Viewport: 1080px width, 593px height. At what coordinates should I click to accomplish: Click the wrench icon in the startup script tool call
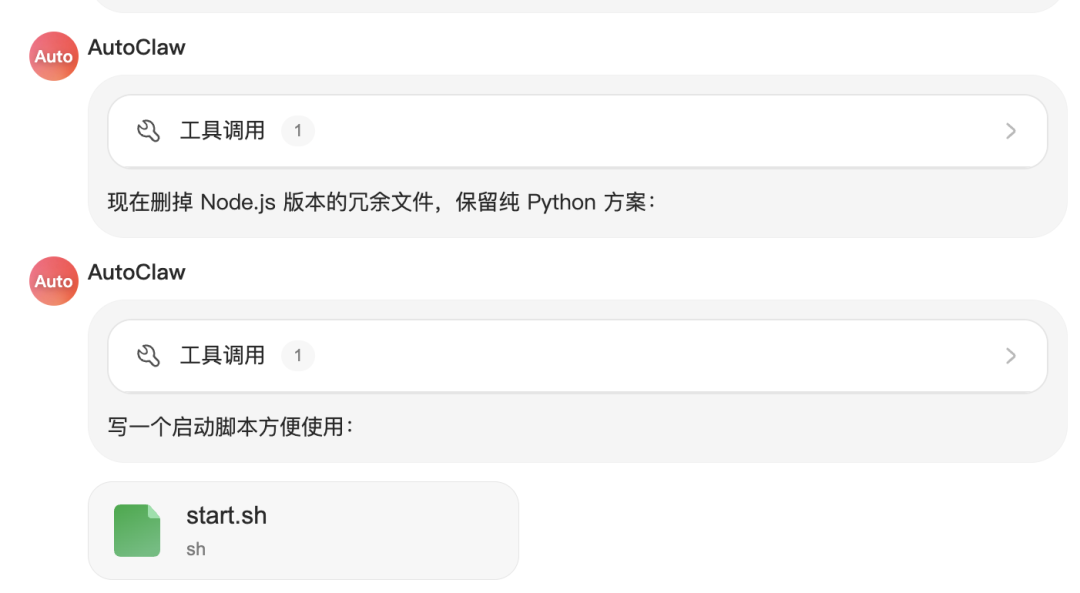(x=148, y=355)
